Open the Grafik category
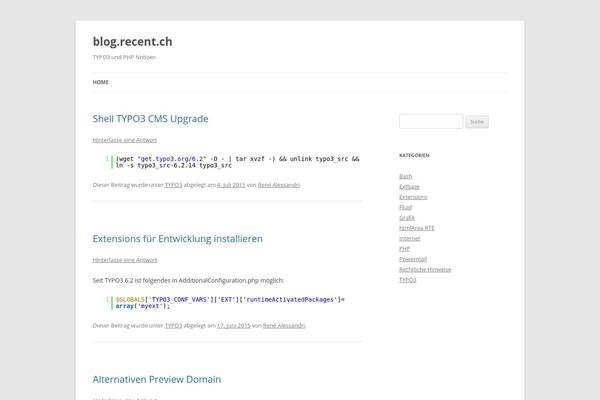The width and height of the screenshot is (600, 400). click(x=407, y=217)
